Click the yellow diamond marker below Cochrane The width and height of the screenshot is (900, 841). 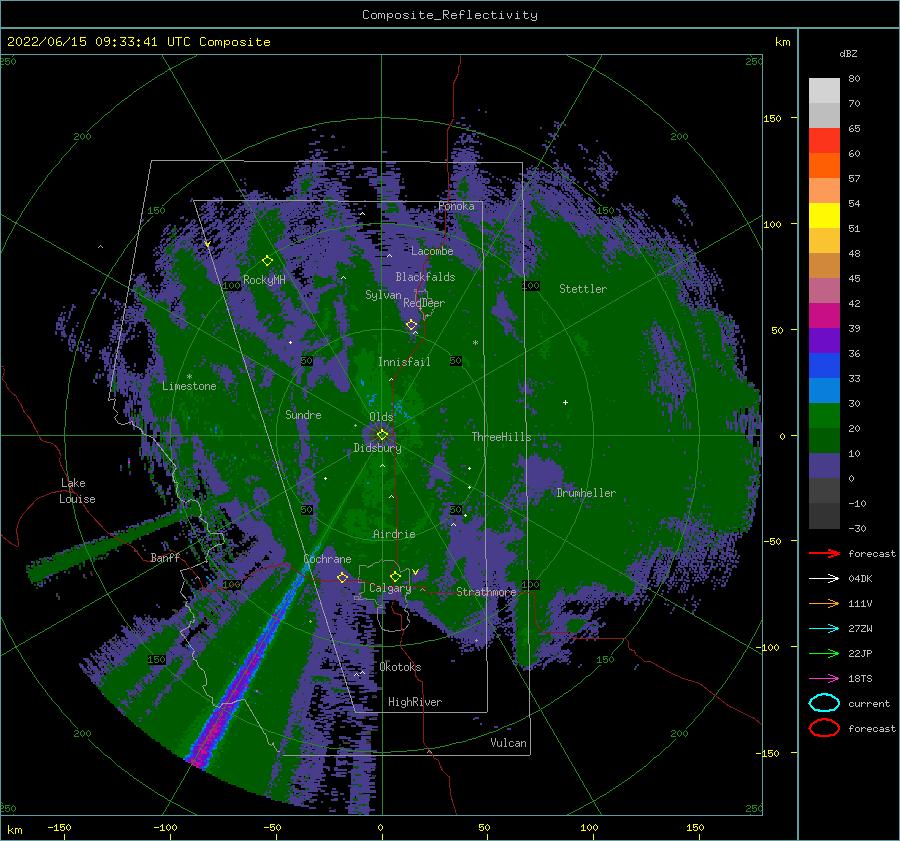click(x=342, y=577)
